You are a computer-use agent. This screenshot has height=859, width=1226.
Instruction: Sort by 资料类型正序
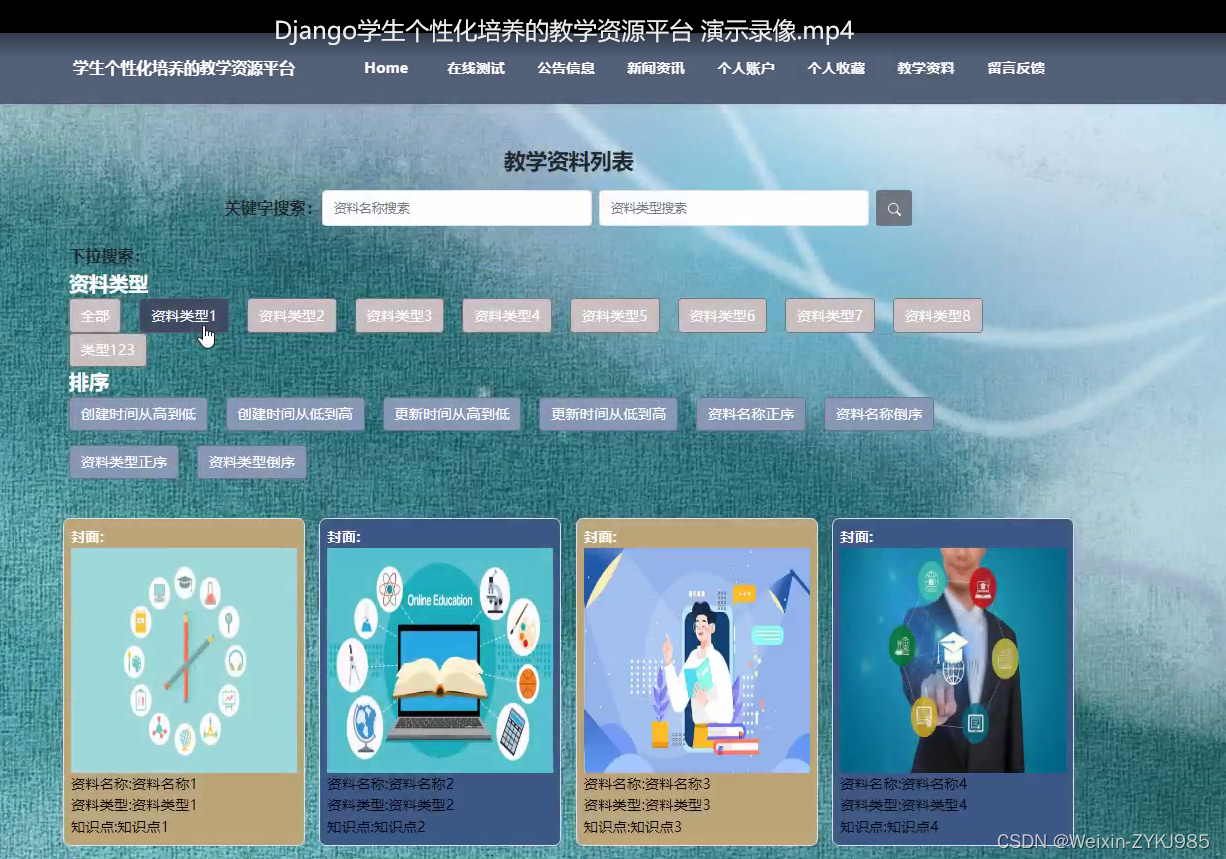[x=124, y=462]
